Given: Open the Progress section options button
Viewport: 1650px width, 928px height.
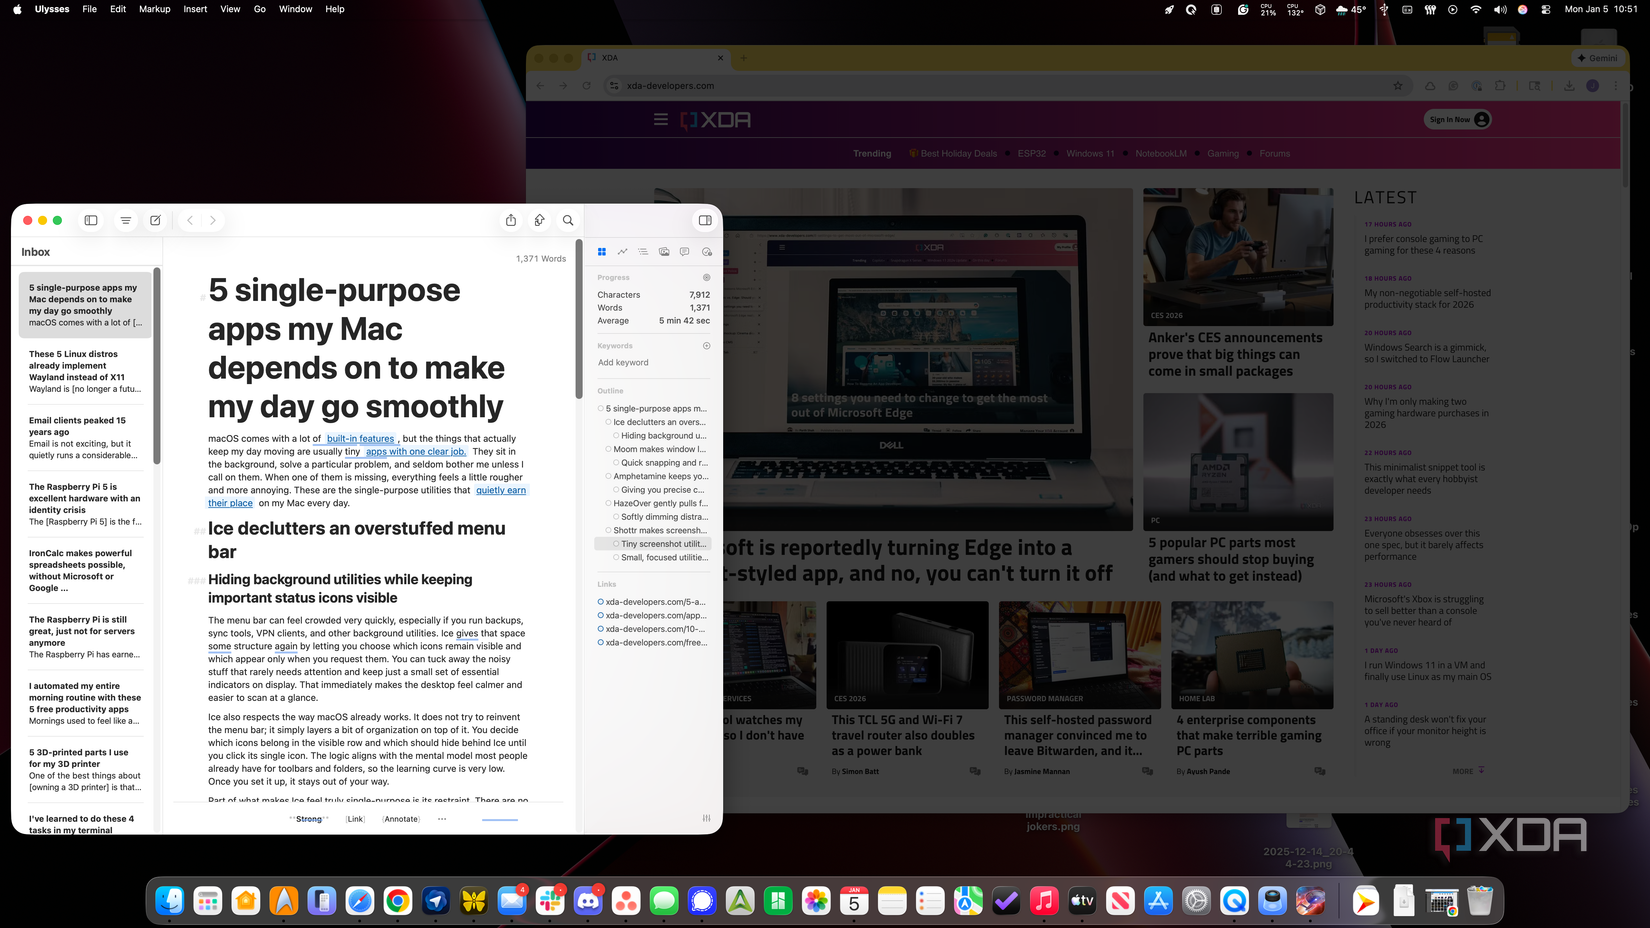Looking at the screenshot, I should coord(707,277).
